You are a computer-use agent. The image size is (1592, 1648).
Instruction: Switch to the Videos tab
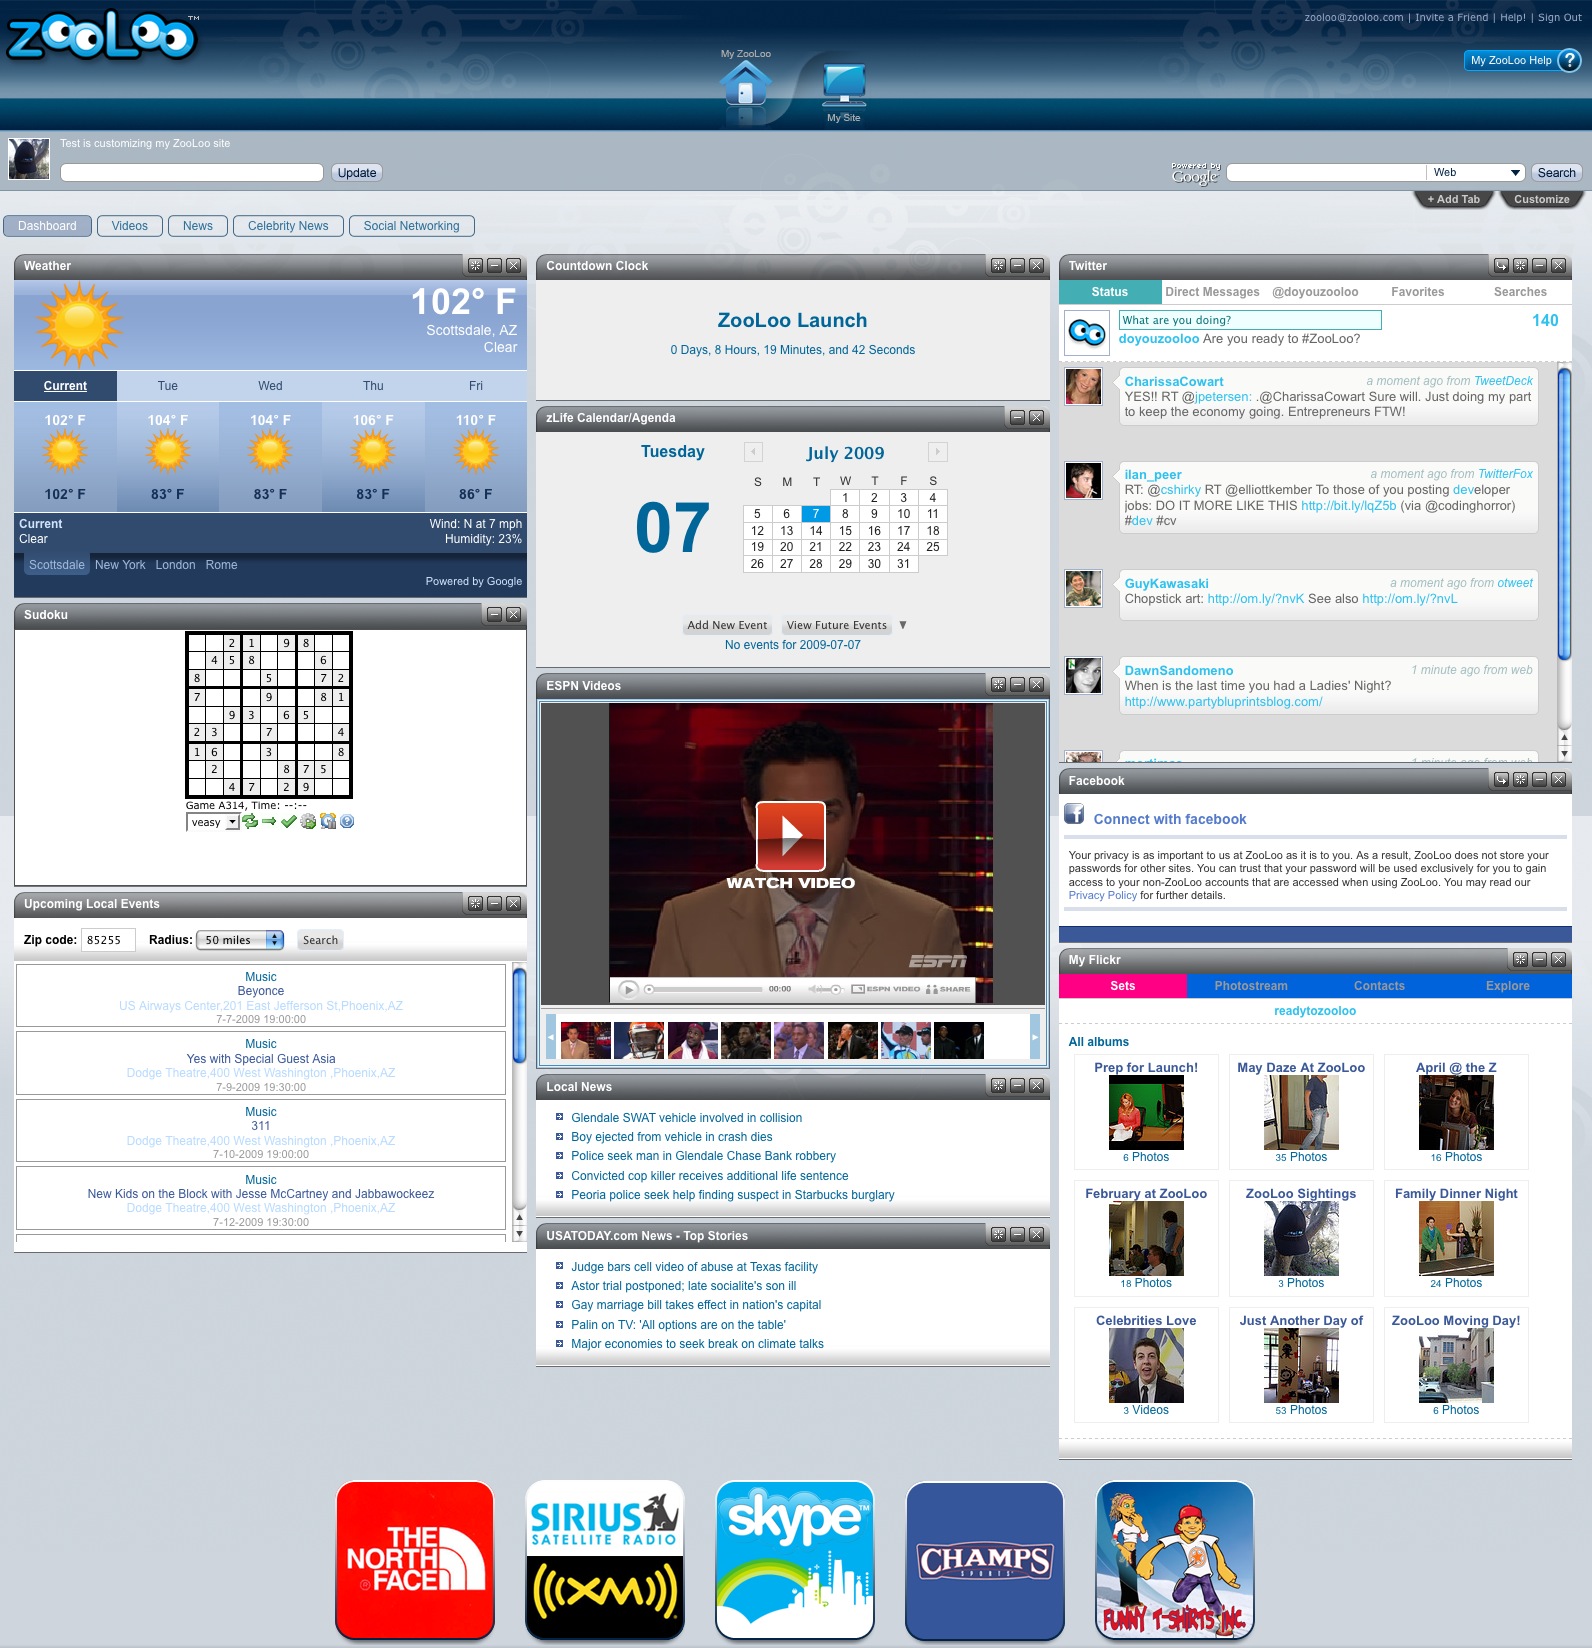click(x=130, y=226)
